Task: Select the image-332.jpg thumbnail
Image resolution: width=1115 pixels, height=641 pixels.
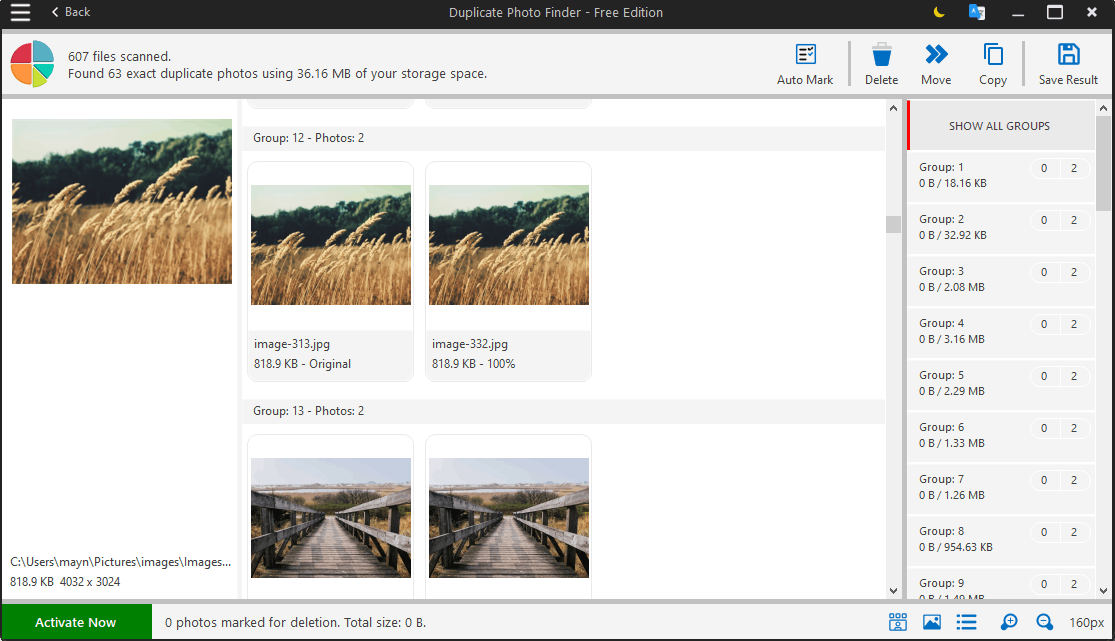Action: click(x=508, y=272)
